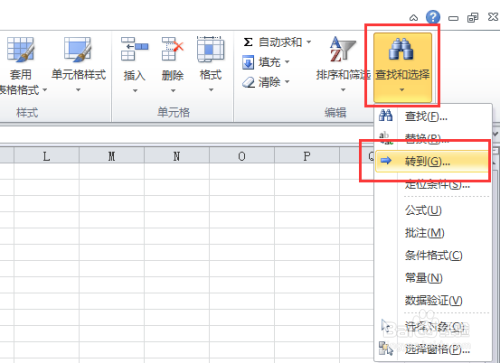Choose 批注(M) from the menu
Viewport: 500px width, 363px height.
coord(433,233)
